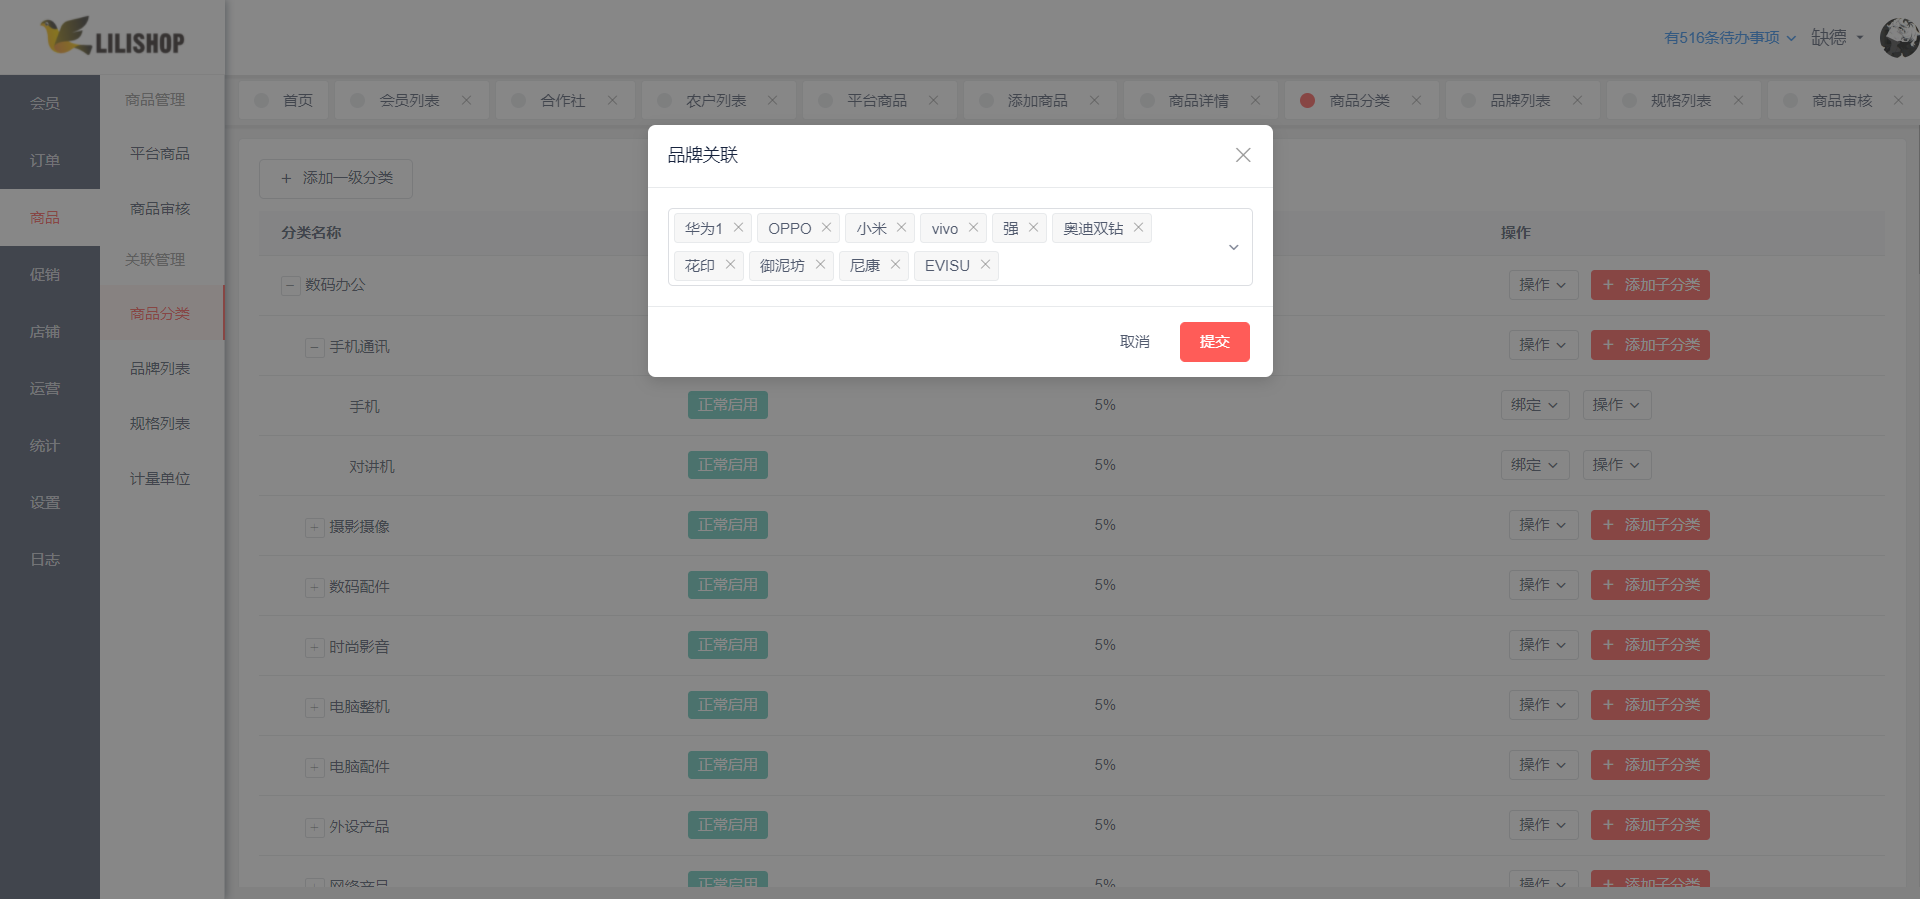Close the 品牌关联 dialog
Viewport: 1920px width, 899px height.
[x=1243, y=155]
